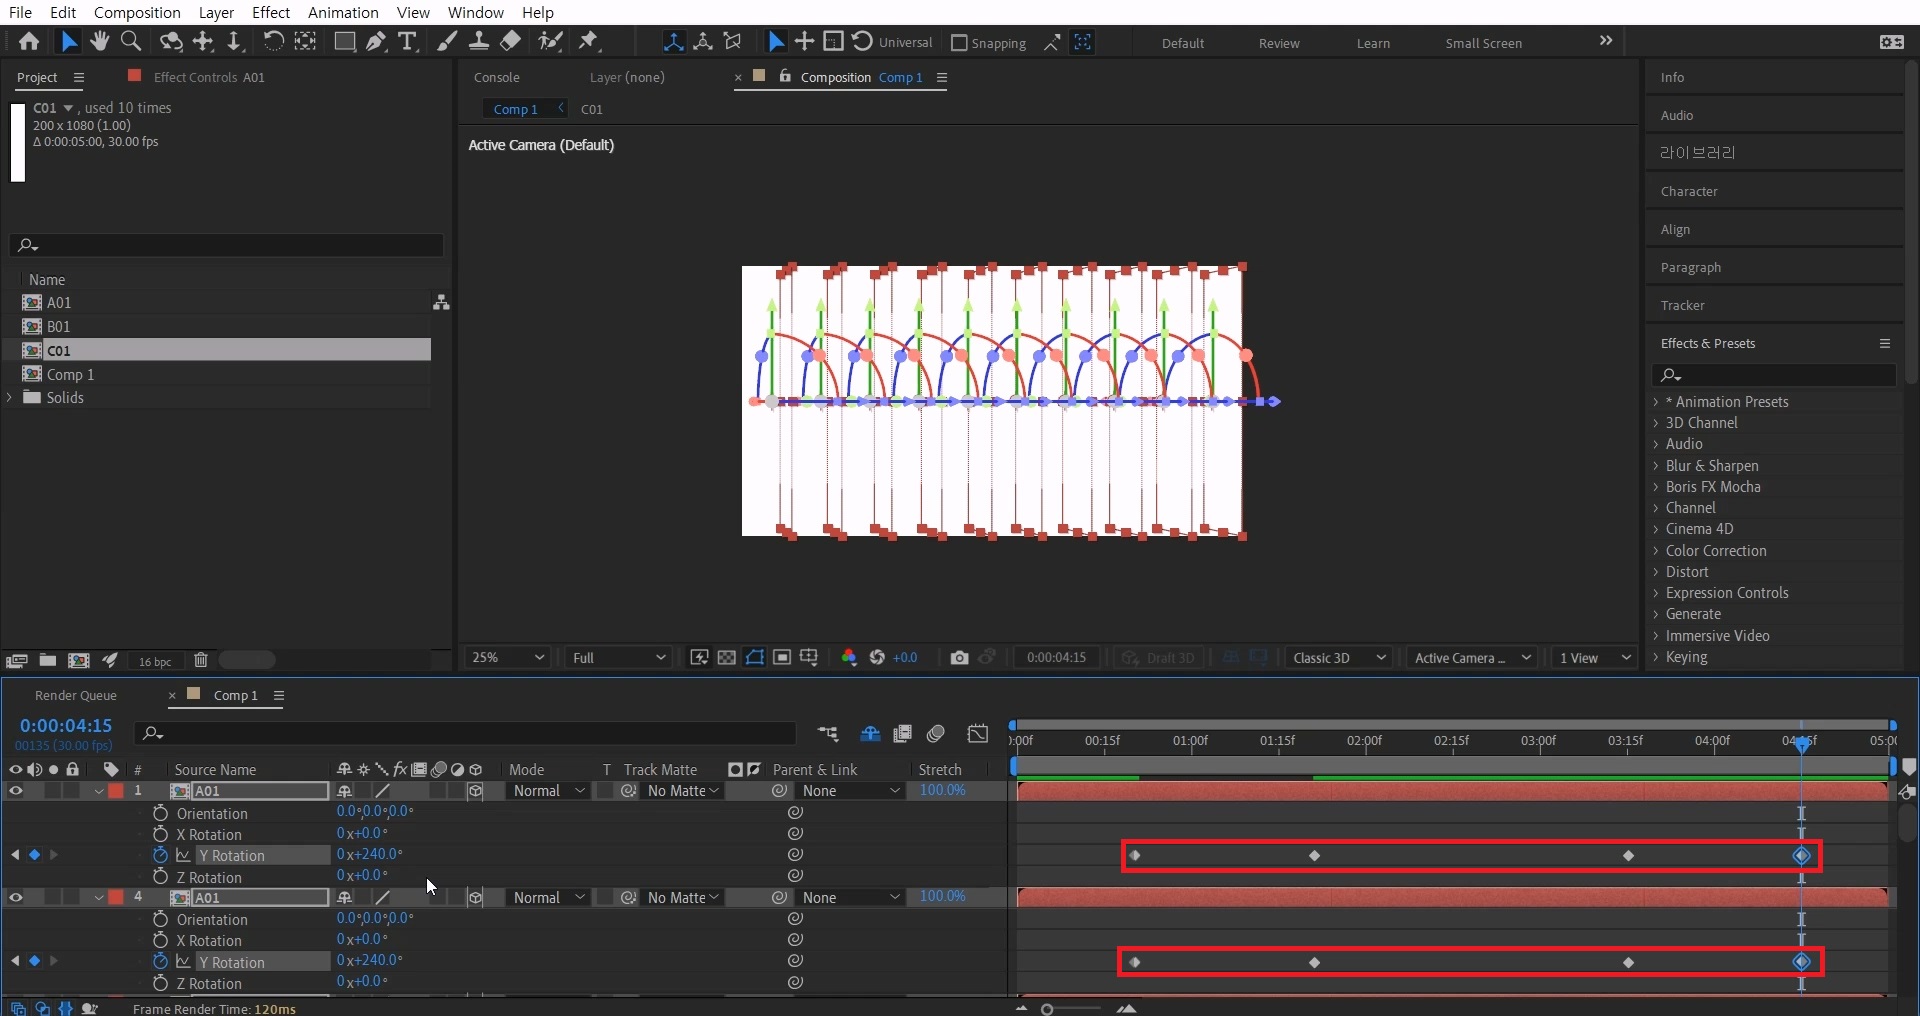Toggle Y Rotation stopwatch on layer 4

(x=160, y=961)
